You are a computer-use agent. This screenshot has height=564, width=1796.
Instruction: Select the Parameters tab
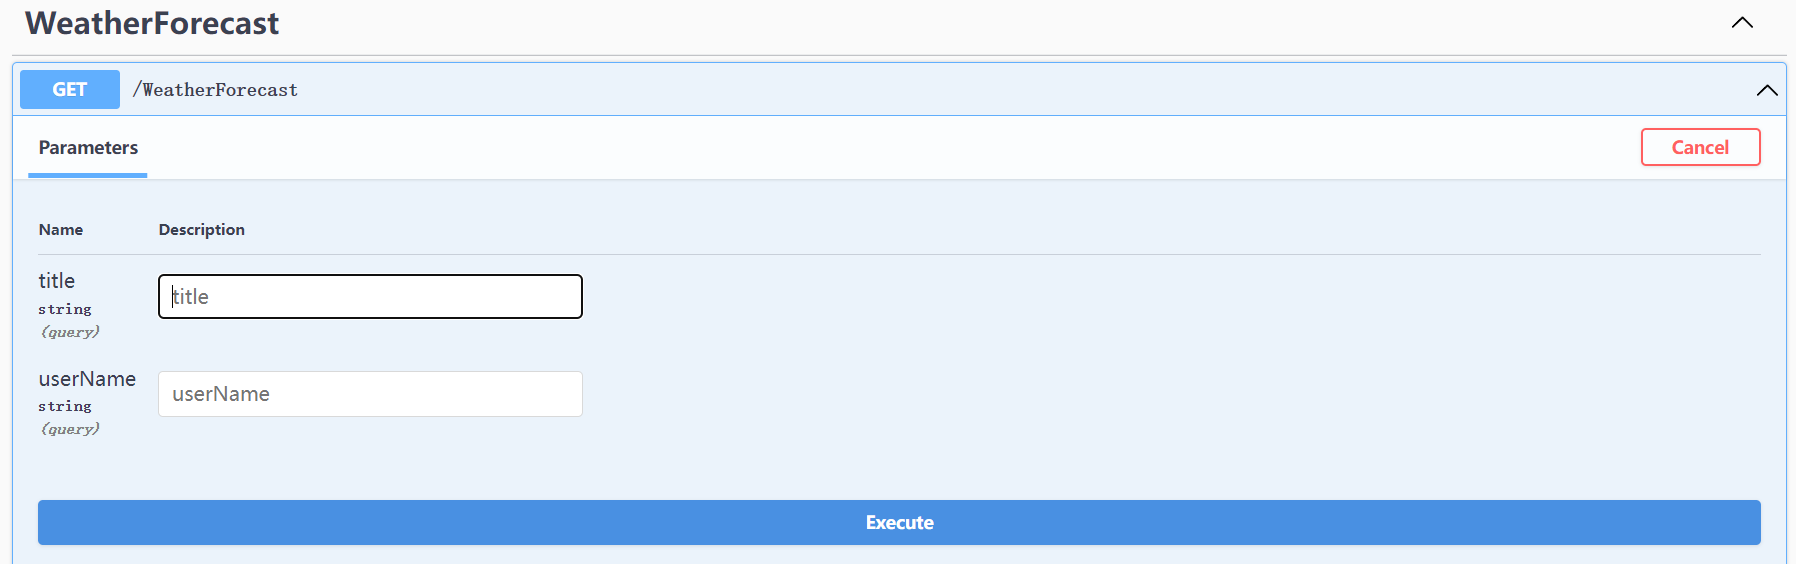pos(88,147)
